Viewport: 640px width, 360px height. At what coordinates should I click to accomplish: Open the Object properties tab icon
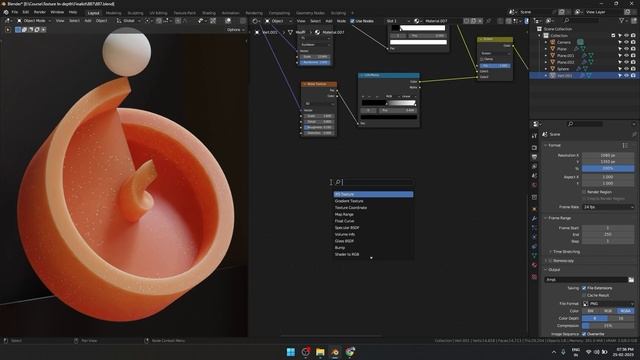[534, 209]
